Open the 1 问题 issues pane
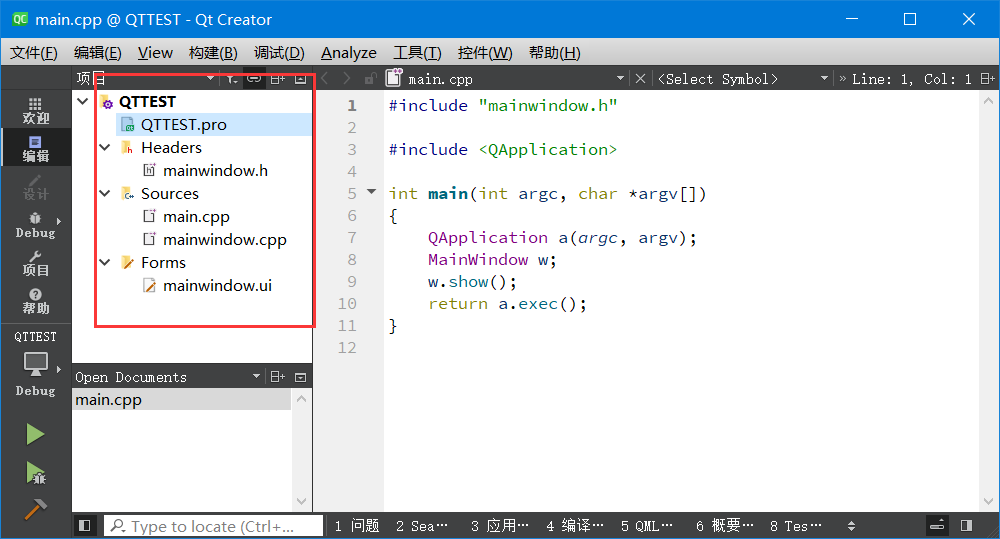Viewport: 1000px width, 539px height. [357, 526]
